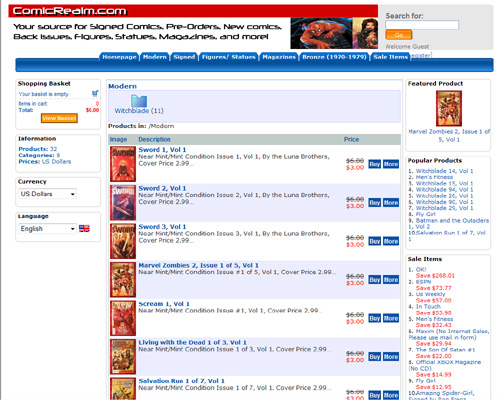Click the Image column header
The height and width of the screenshot is (400, 500).
coord(118,139)
